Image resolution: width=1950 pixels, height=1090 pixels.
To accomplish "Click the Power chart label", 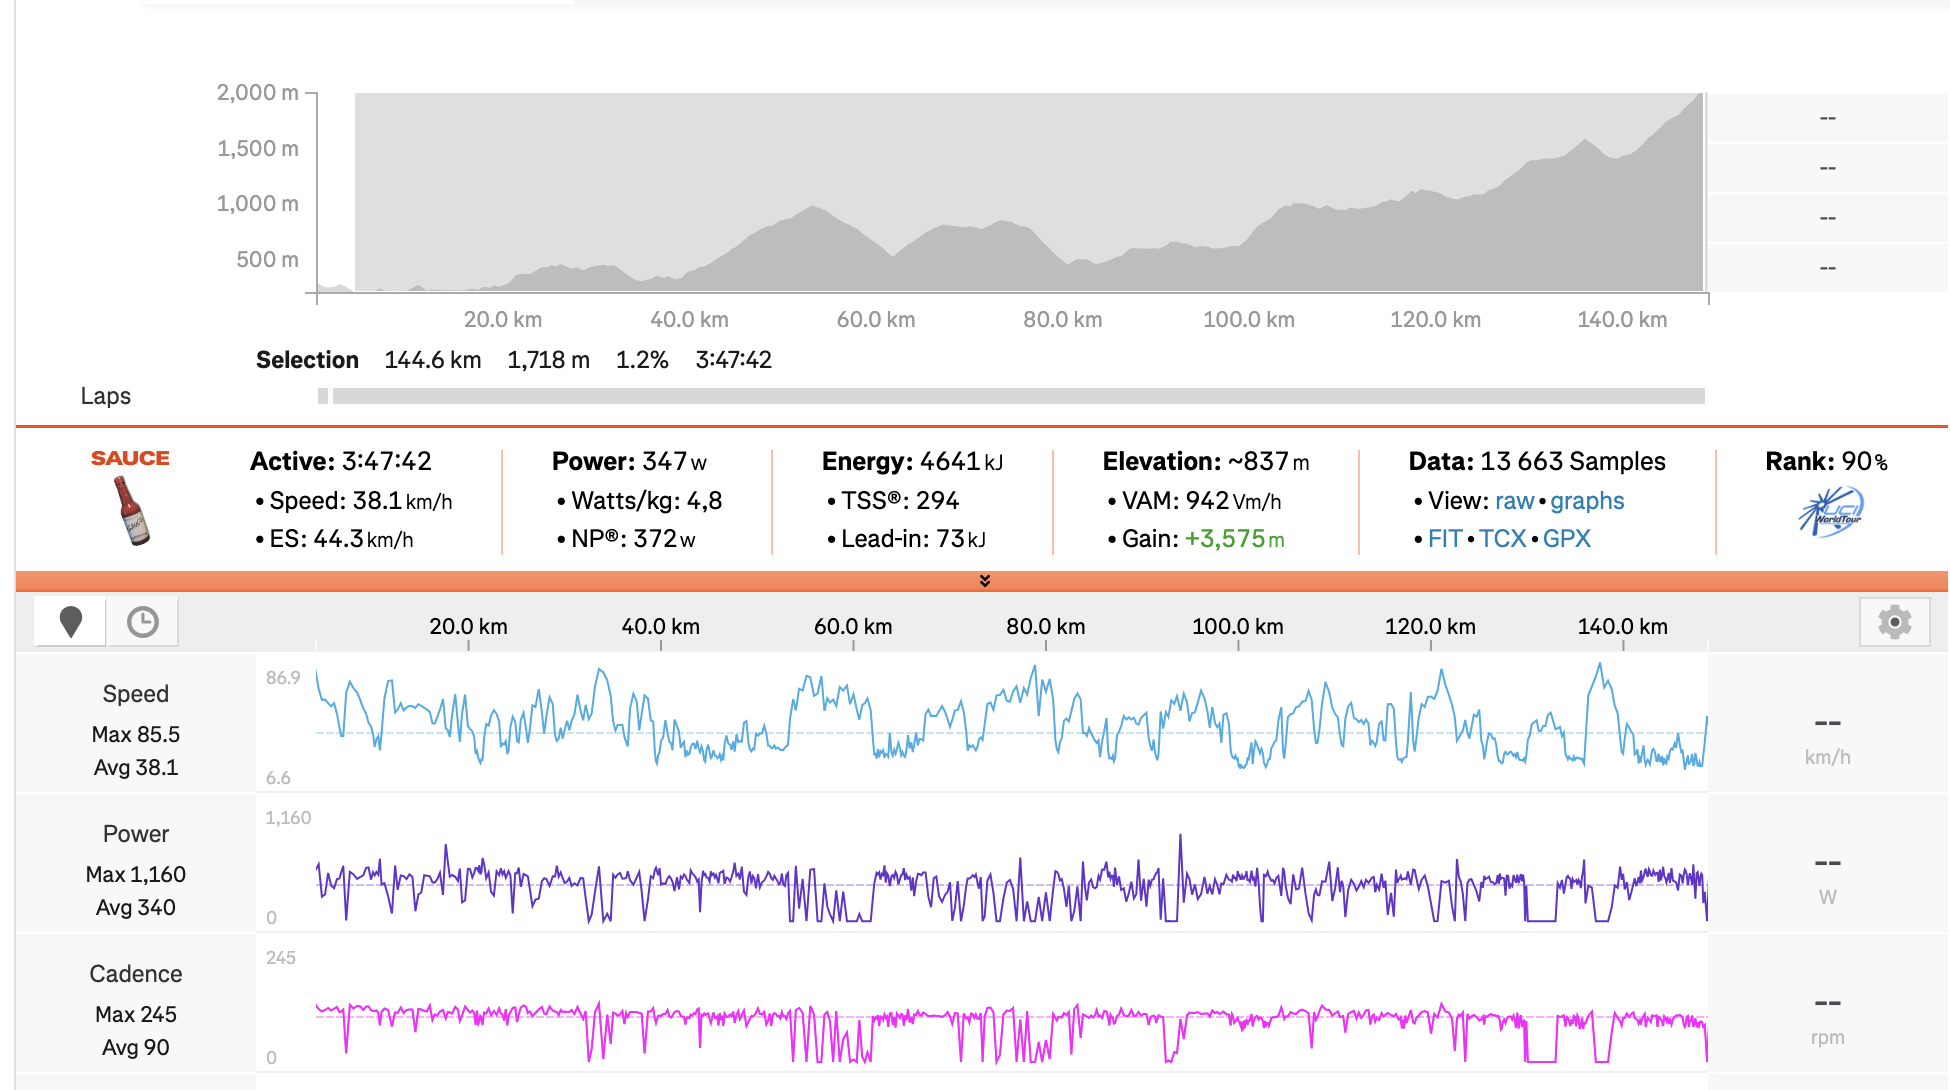I will point(136,834).
